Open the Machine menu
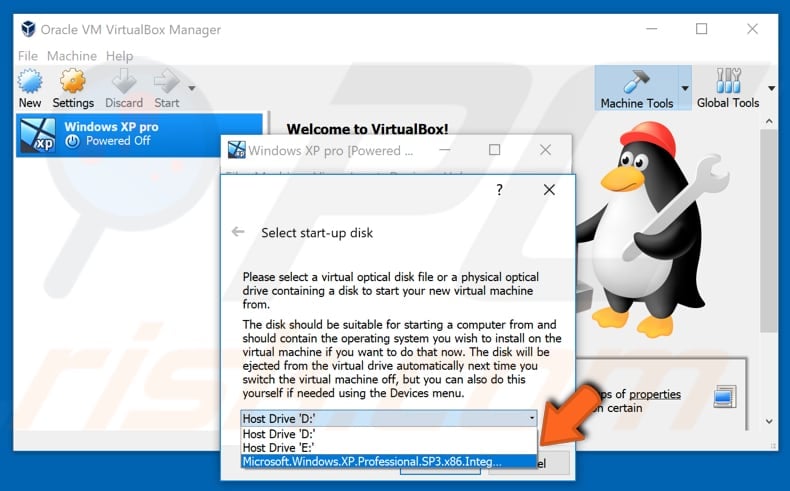The width and height of the screenshot is (790, 491). 72,56
